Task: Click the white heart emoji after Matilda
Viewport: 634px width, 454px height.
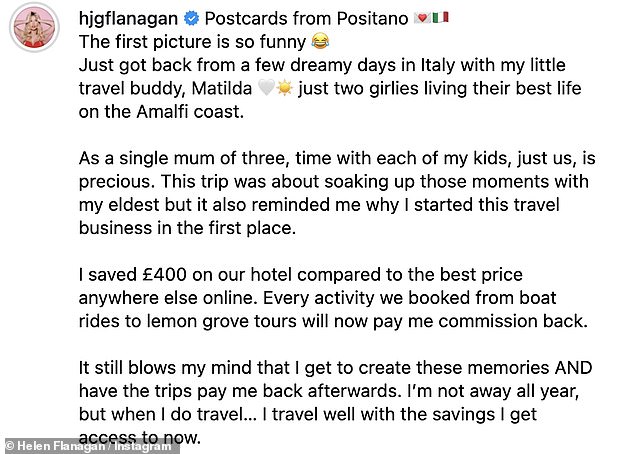Action: 266,88
